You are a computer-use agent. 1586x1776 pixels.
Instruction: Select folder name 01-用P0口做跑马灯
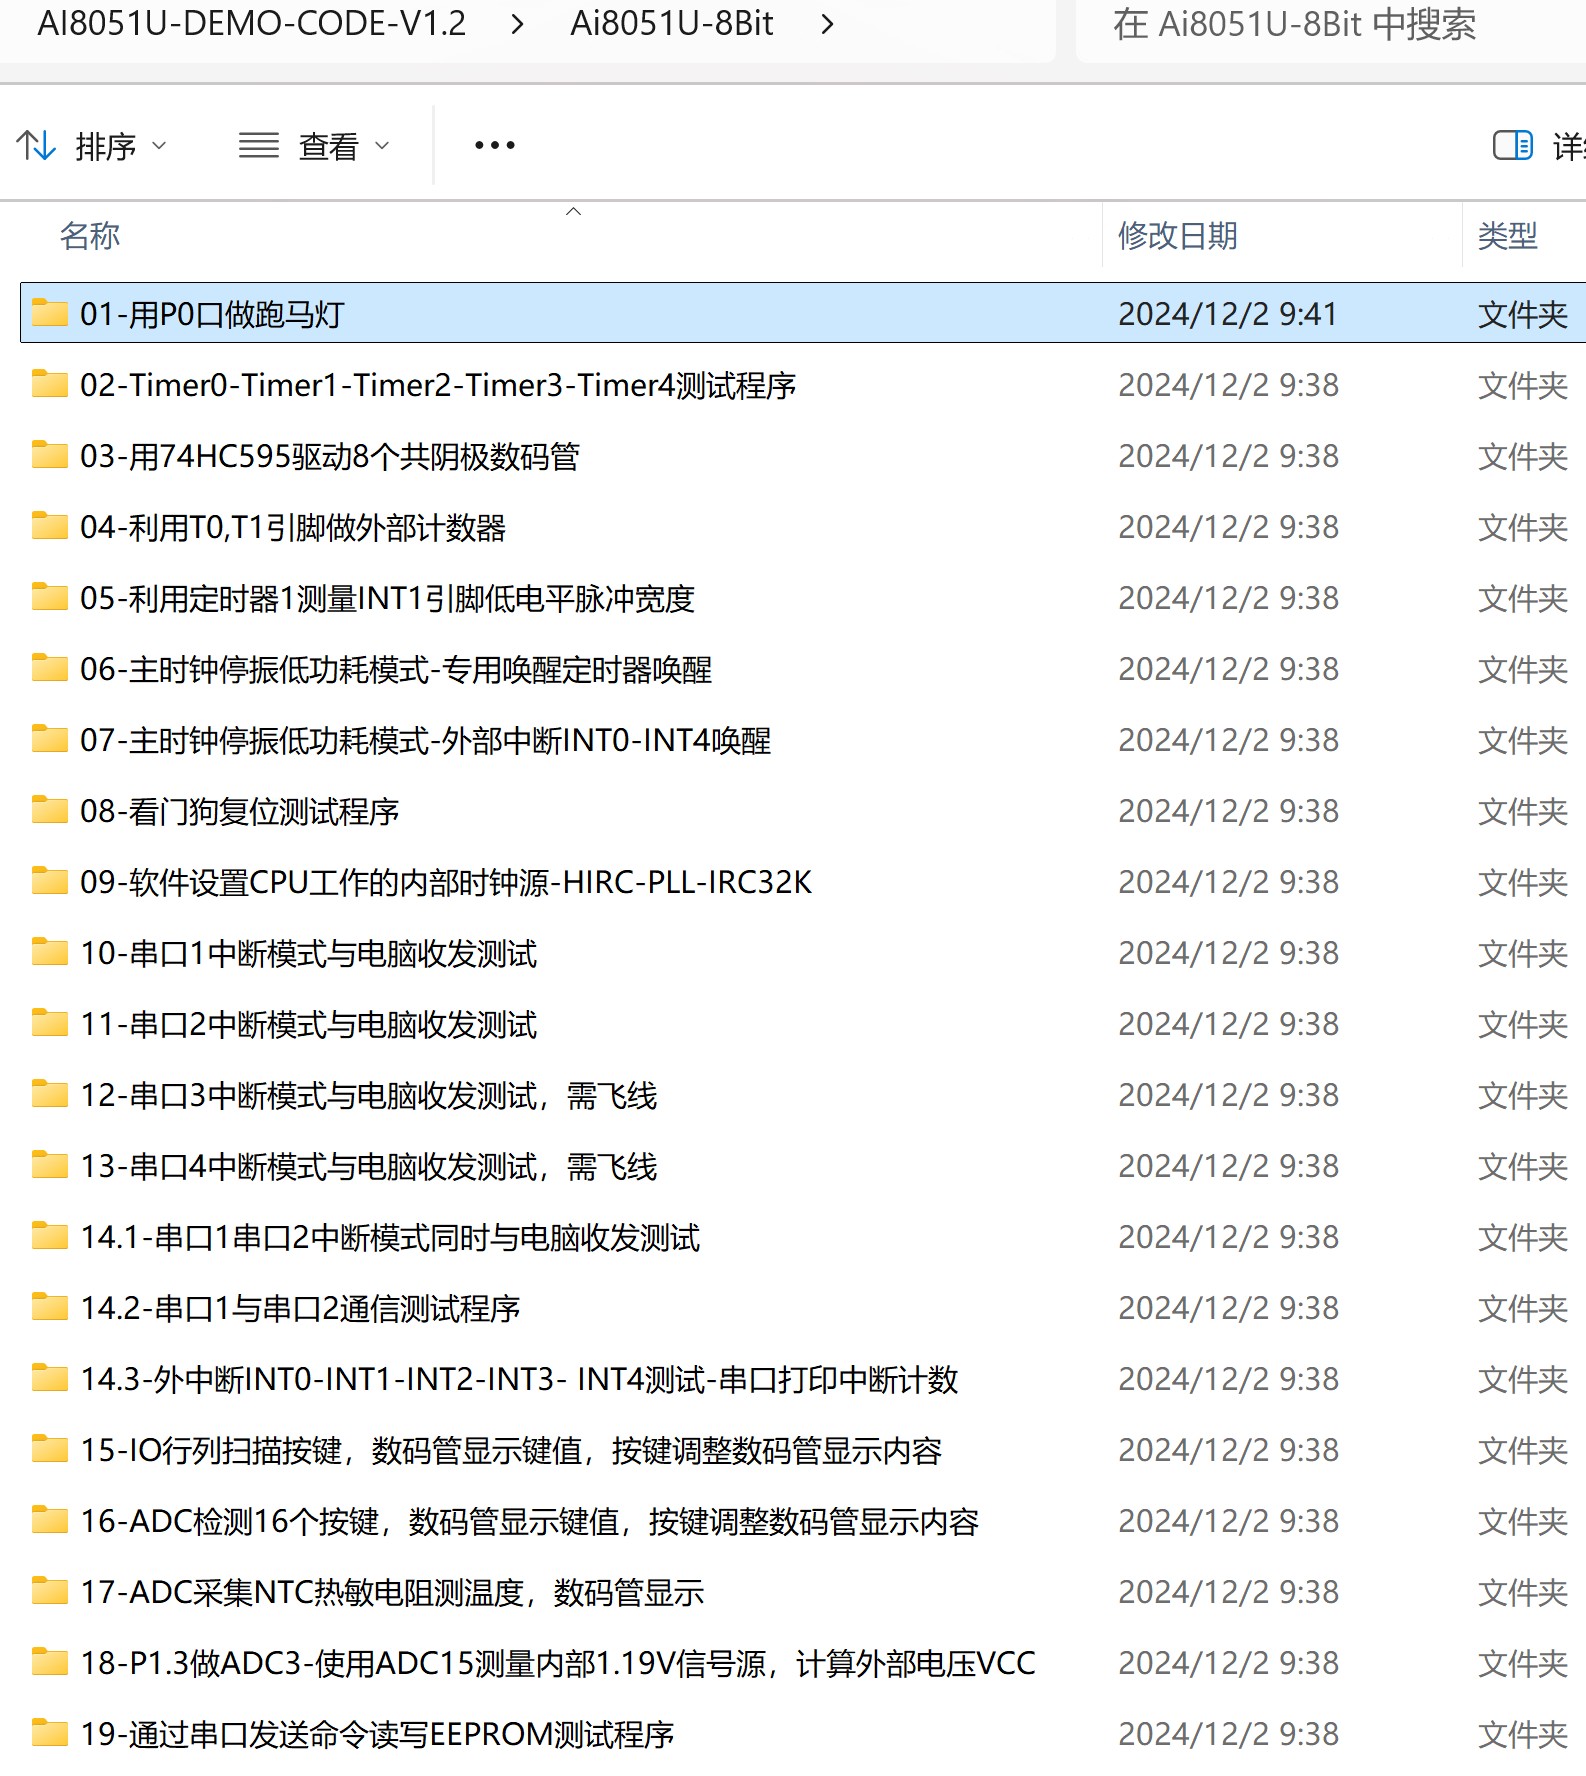coord(212,314)
